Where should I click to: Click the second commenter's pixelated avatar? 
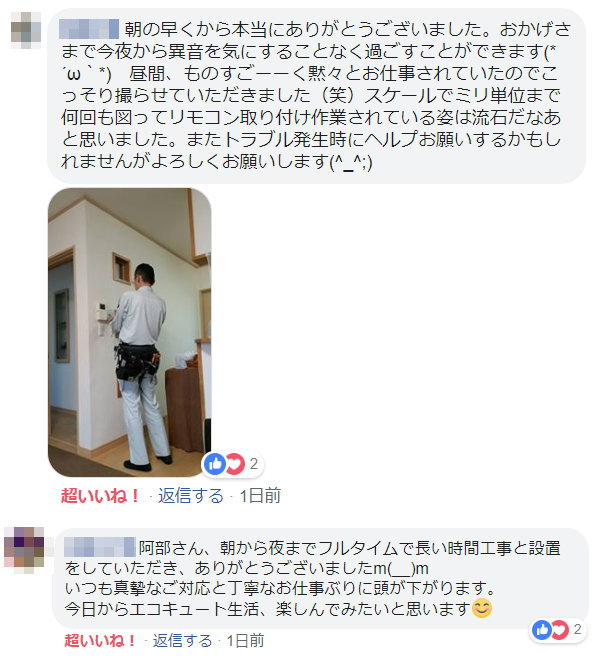(x=24, y=548)
